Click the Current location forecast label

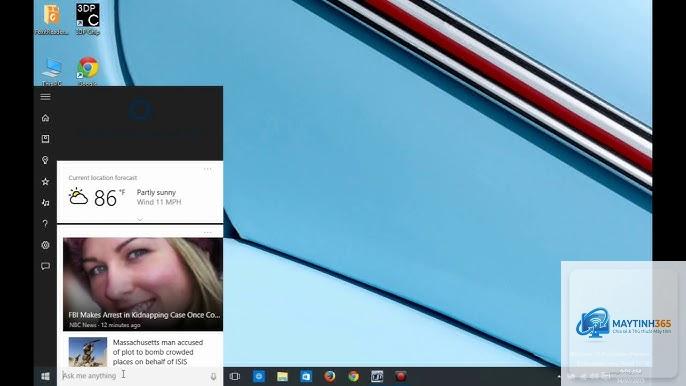pyautogui.click(x=103, y=178)
